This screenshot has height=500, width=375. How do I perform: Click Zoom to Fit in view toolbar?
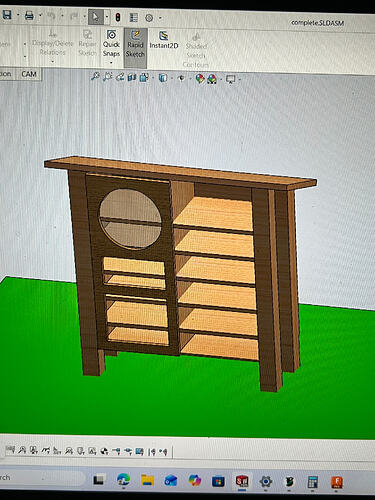point(95,77)
